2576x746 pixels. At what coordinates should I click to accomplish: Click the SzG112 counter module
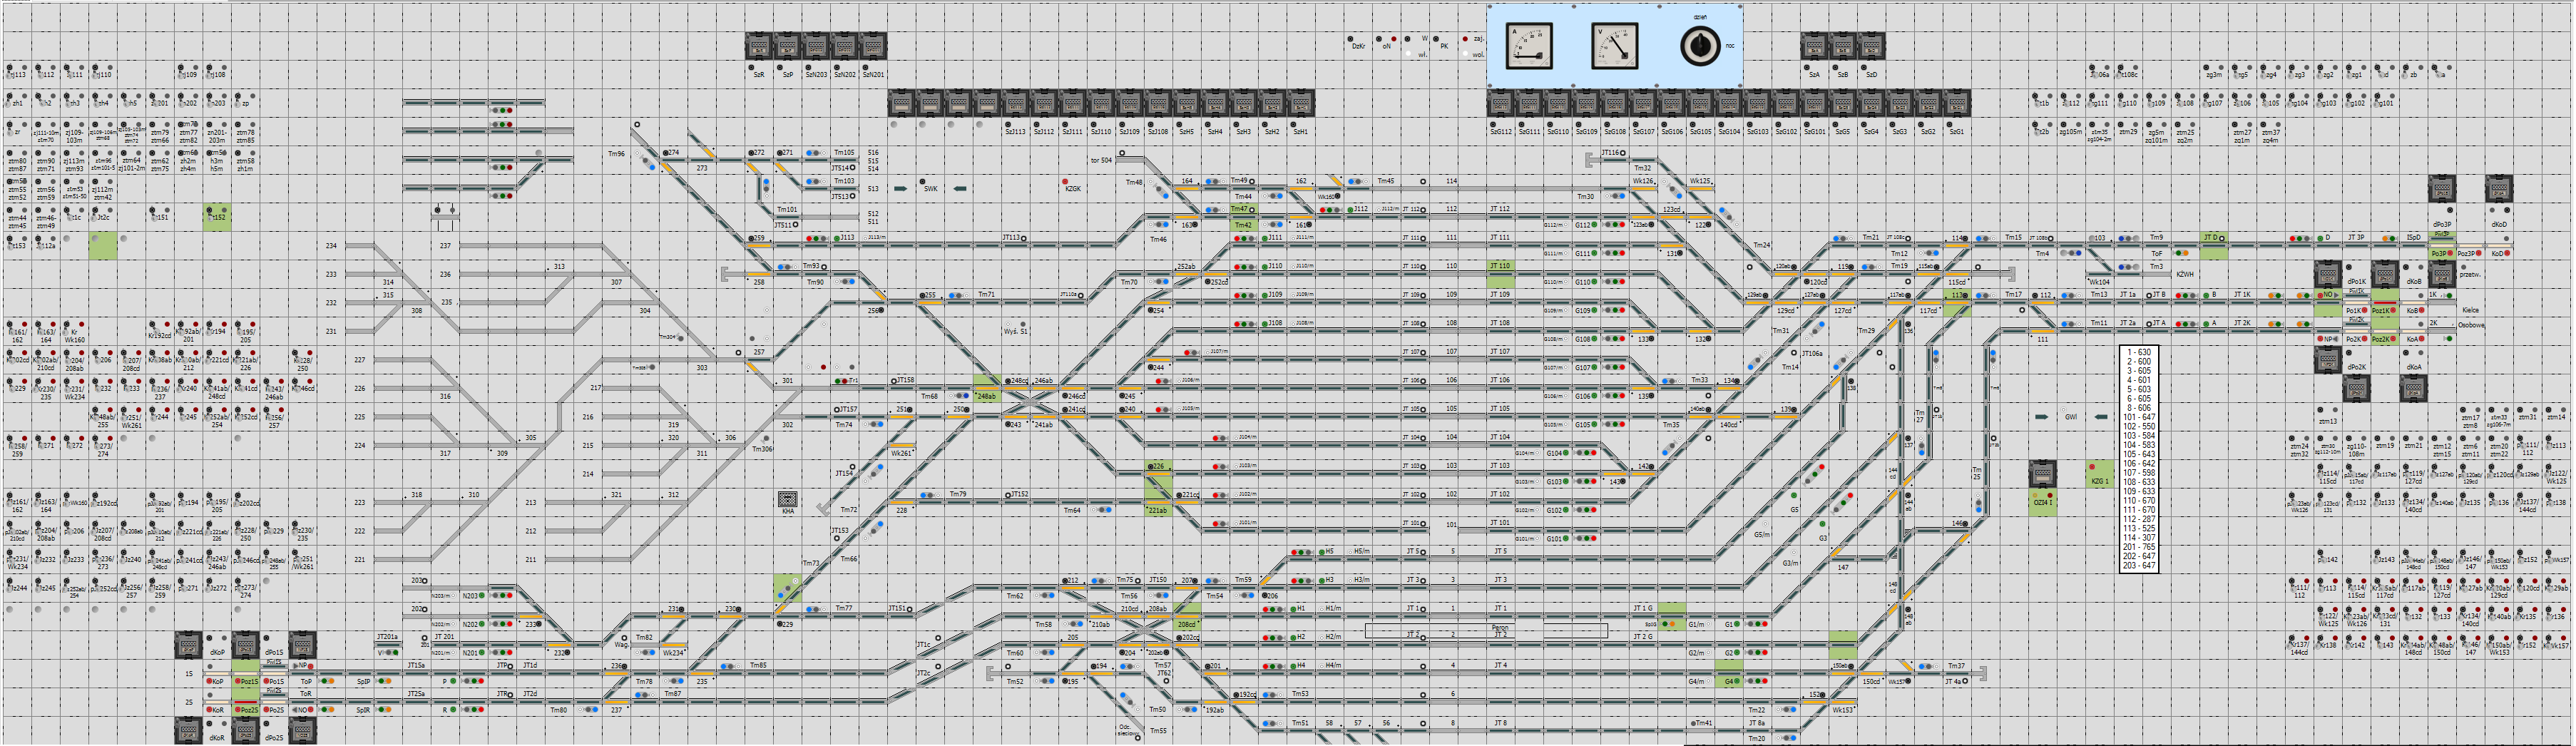pyautogui.click(x=1500, y=104)
